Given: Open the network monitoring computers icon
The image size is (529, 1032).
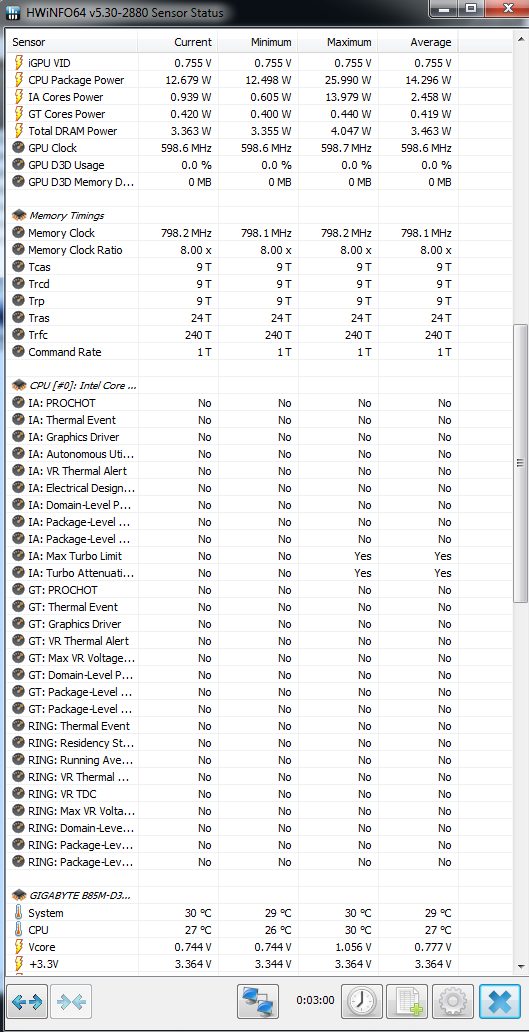Looking at the screenshot, I should [258, 1002].
